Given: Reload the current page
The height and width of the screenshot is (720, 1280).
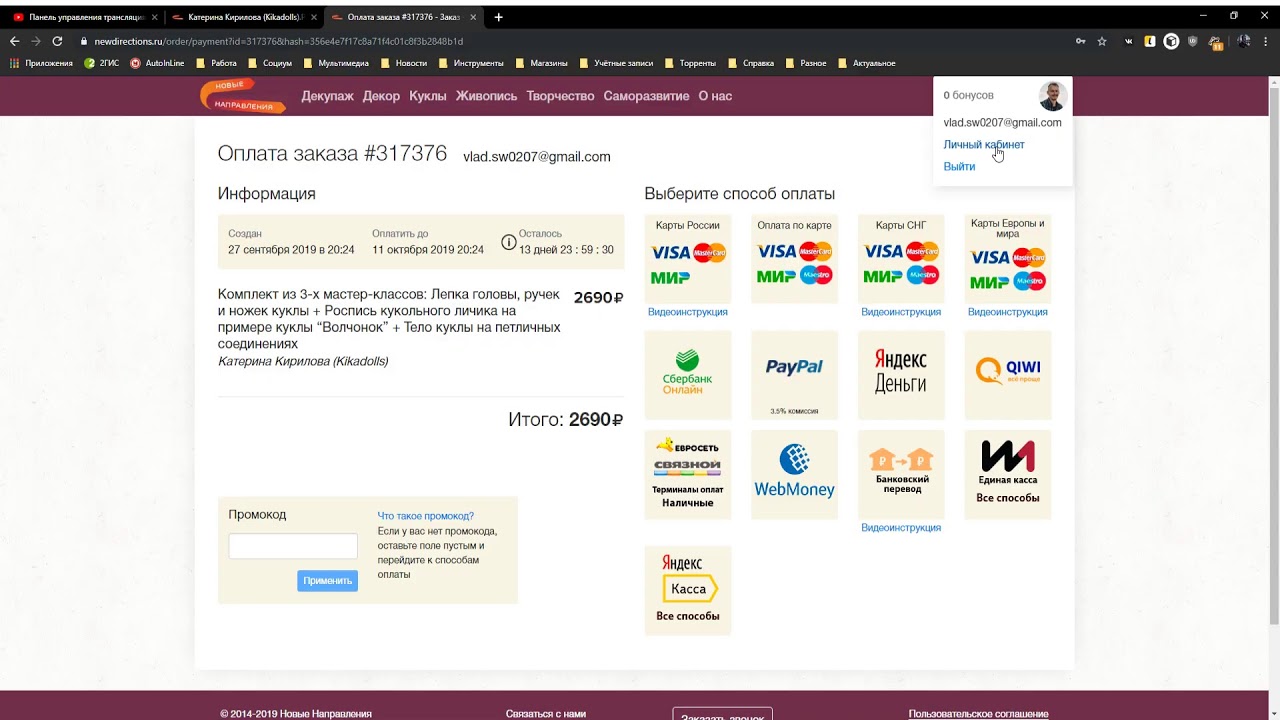Looking at the screenshot, I should (x=57, y=41).
